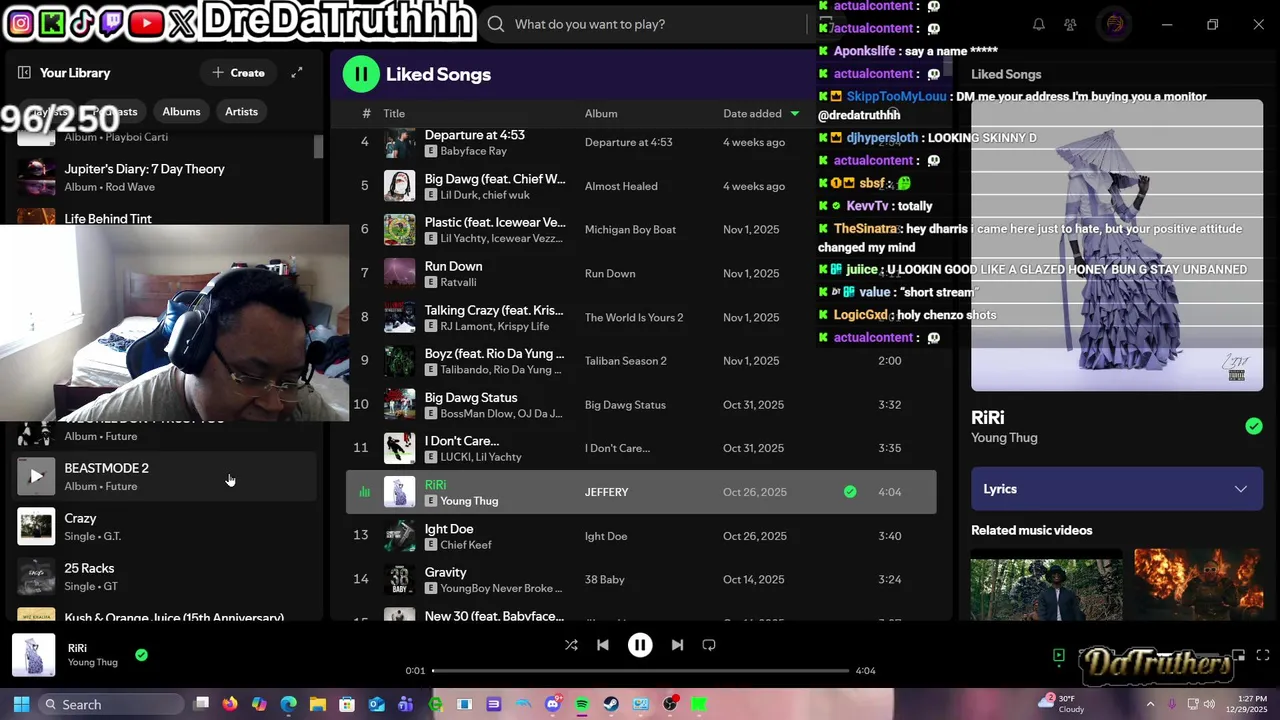
Task: Toggle repeat mode in the player bar
Action: coord(709,645)
